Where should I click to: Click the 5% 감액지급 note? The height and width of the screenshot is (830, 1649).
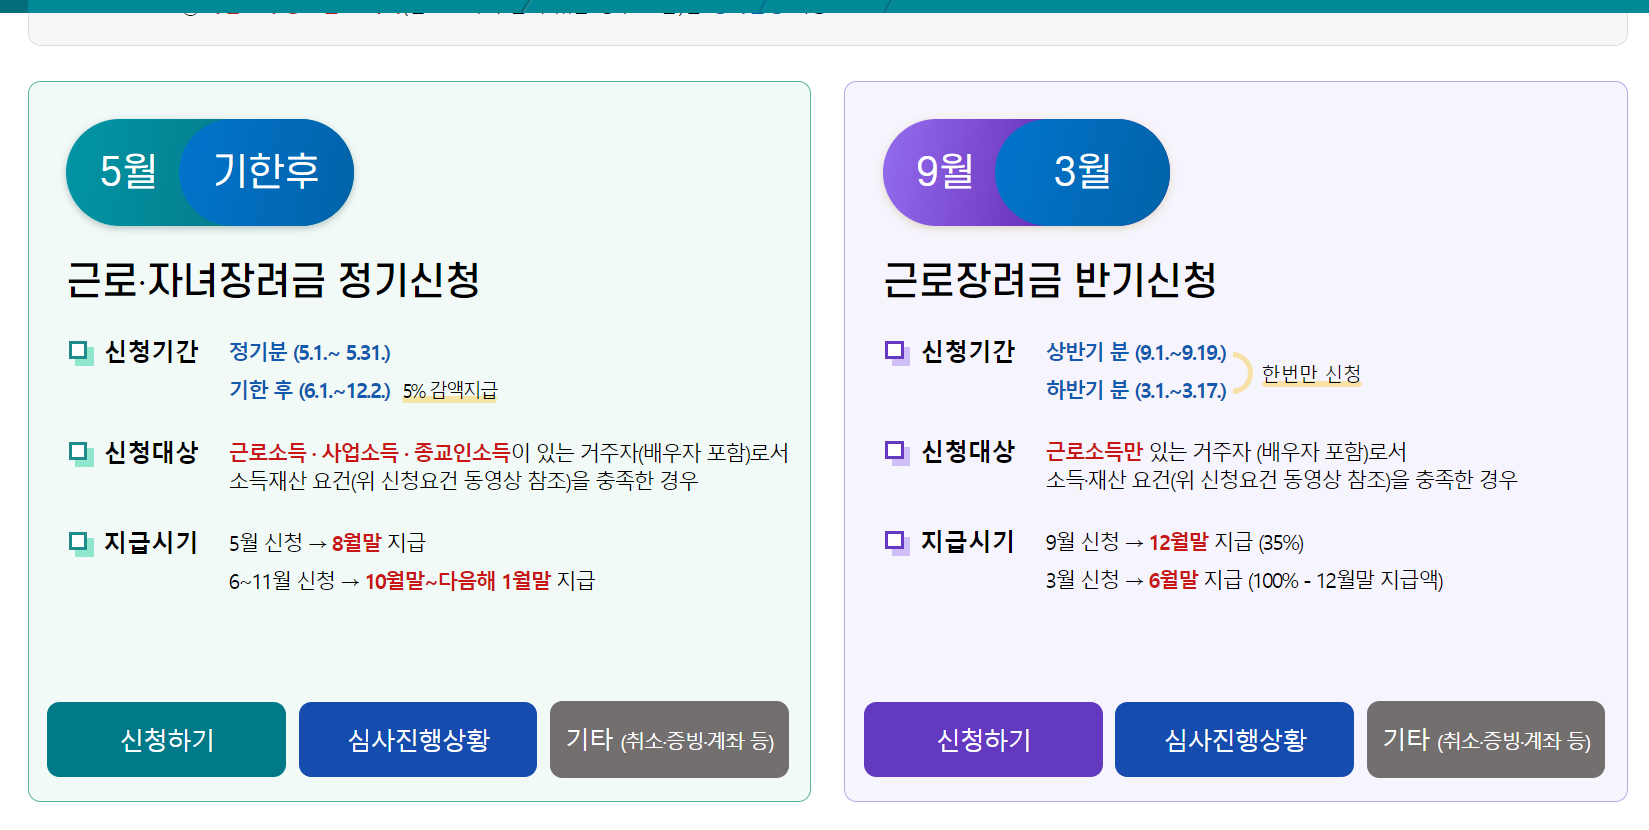click(450, 391)
